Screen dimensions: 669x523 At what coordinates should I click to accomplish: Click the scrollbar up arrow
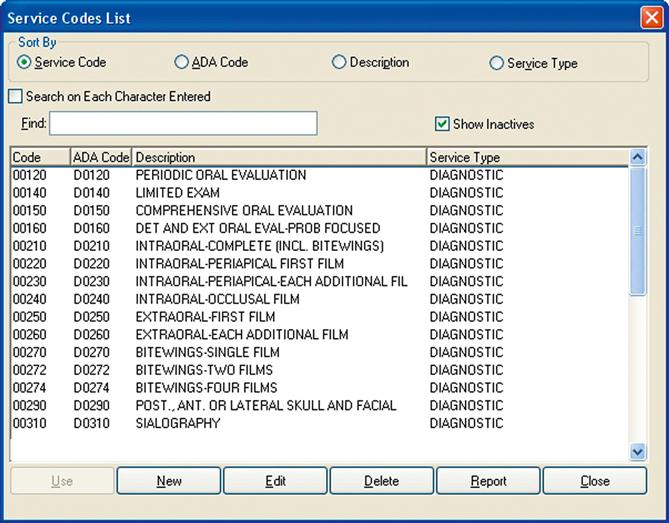(639, 157)
